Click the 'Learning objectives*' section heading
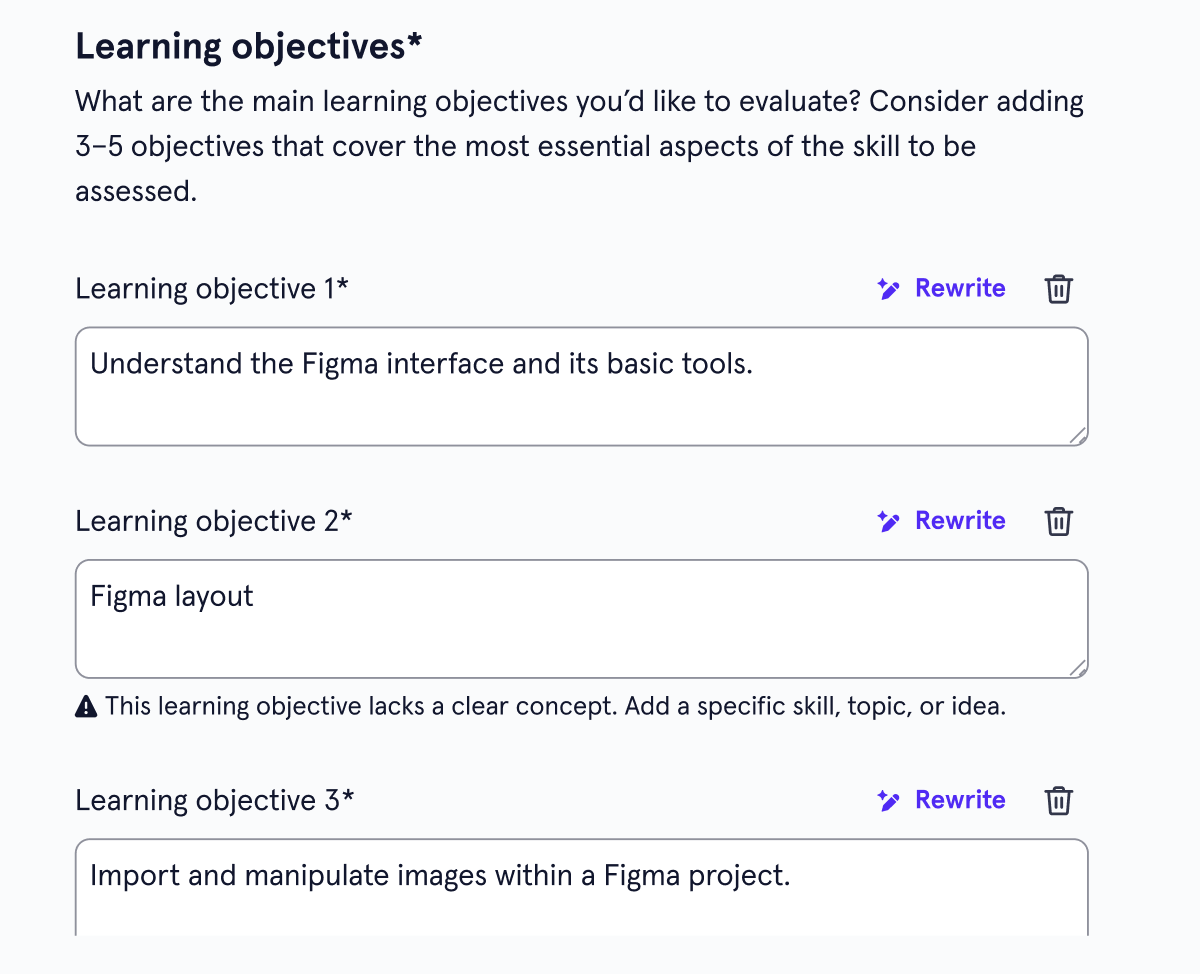The image size is (1200, 974). pyautogui.click(x=249, y=47)
